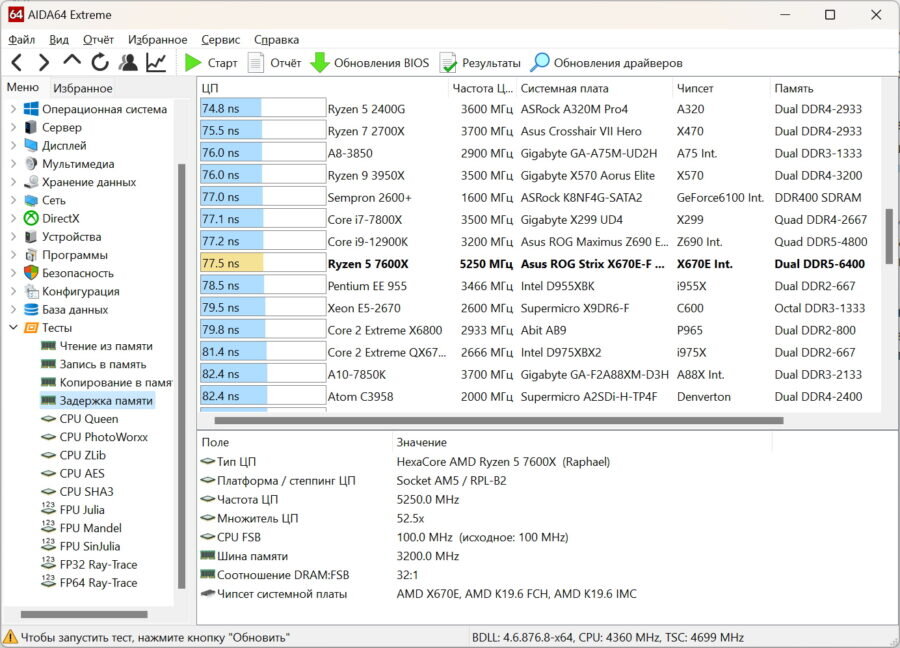Go forward with the right arrow icon
Screen dimensions: 900x648
tap(44, 62)
